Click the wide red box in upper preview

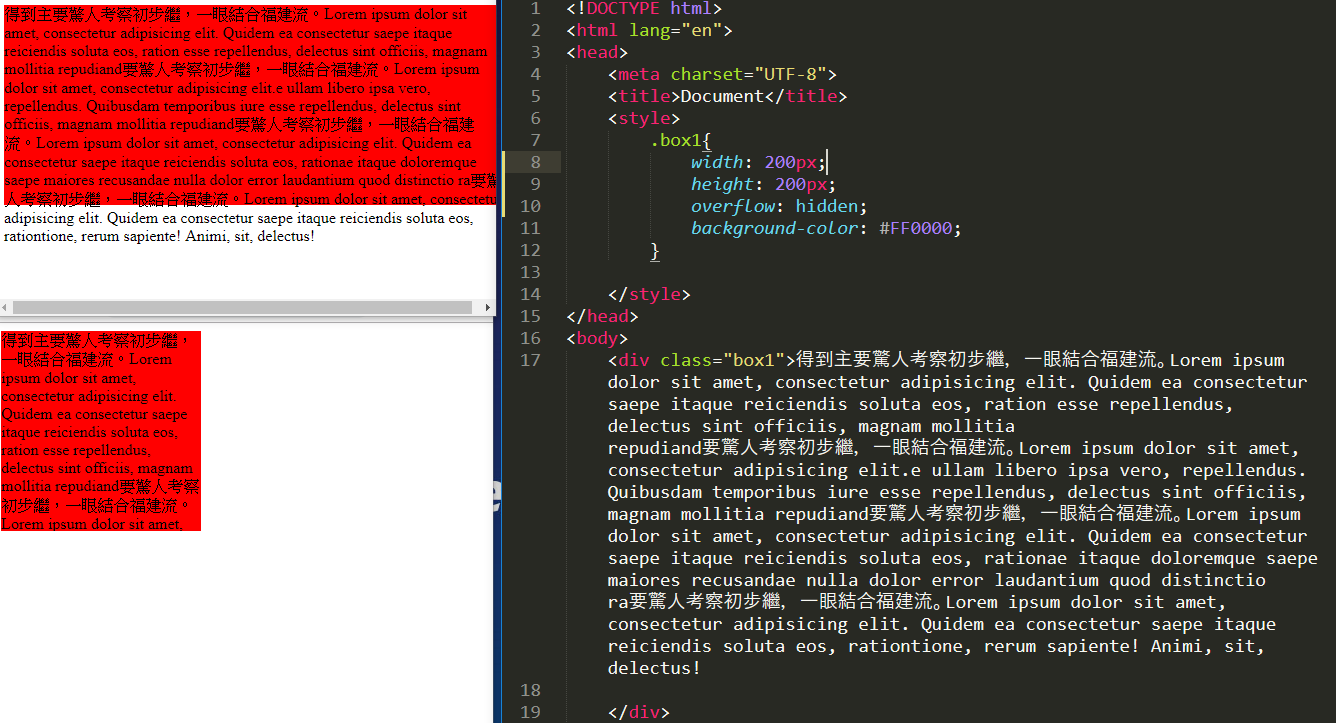pos(248,100)
